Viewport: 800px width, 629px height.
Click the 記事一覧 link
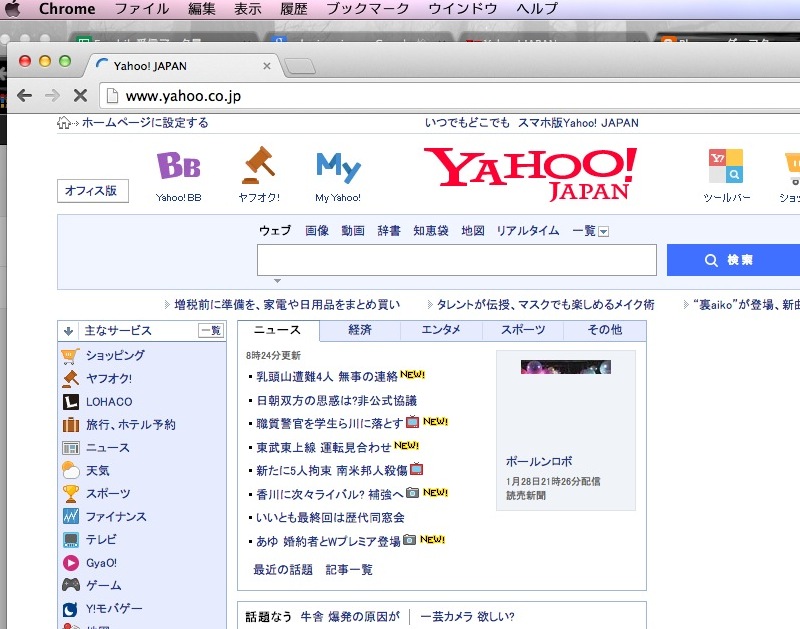pos(349,570)
